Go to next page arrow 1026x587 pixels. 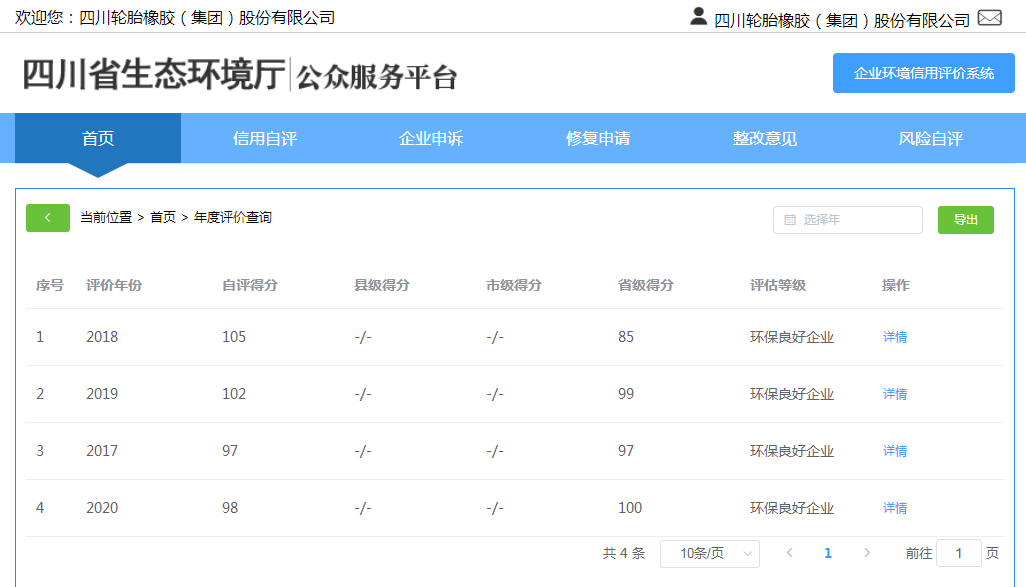point(866,553)
